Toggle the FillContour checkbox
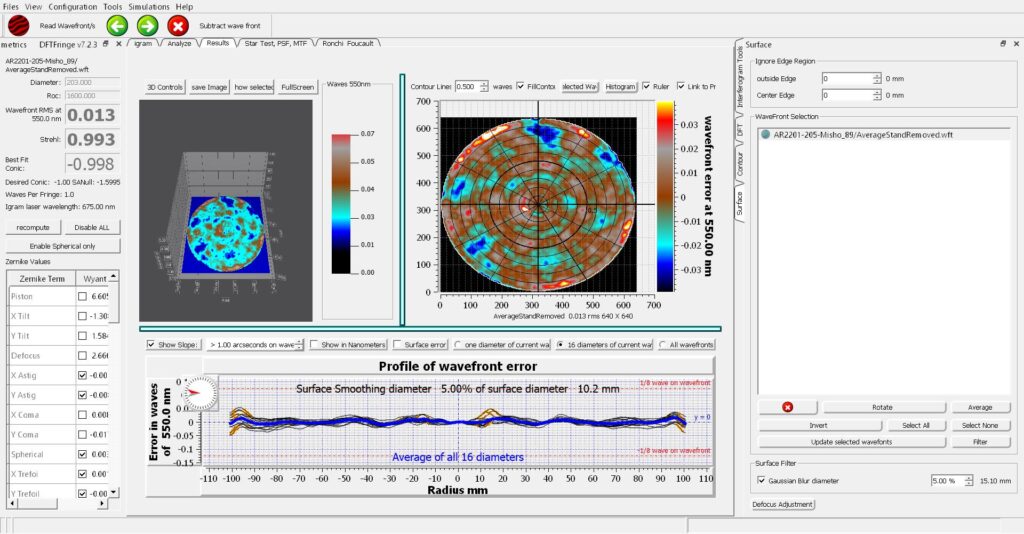 point(520,86)
